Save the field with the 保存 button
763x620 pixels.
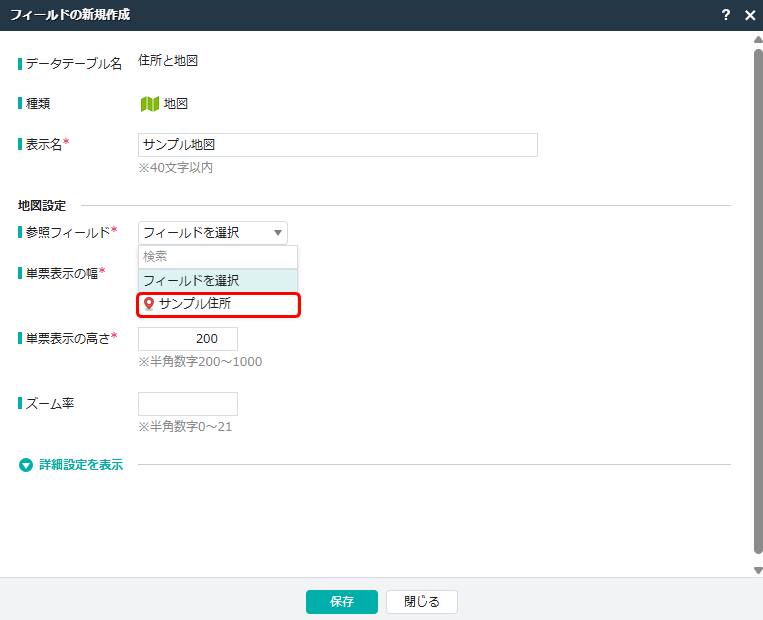[x=342, y=602]
